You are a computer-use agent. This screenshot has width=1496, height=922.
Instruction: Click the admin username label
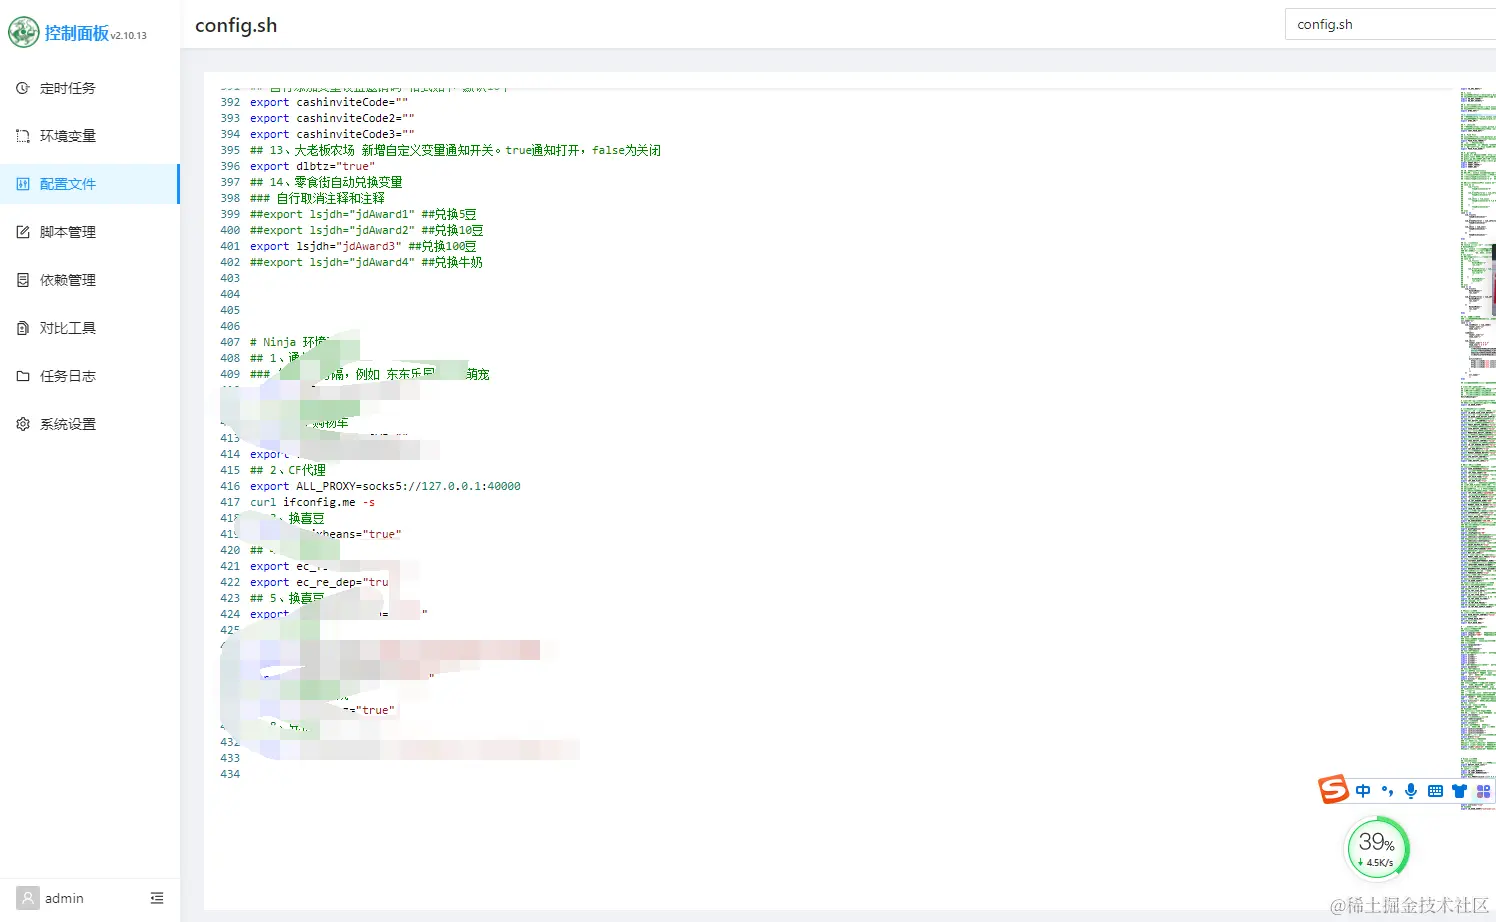tap(64, 898)
